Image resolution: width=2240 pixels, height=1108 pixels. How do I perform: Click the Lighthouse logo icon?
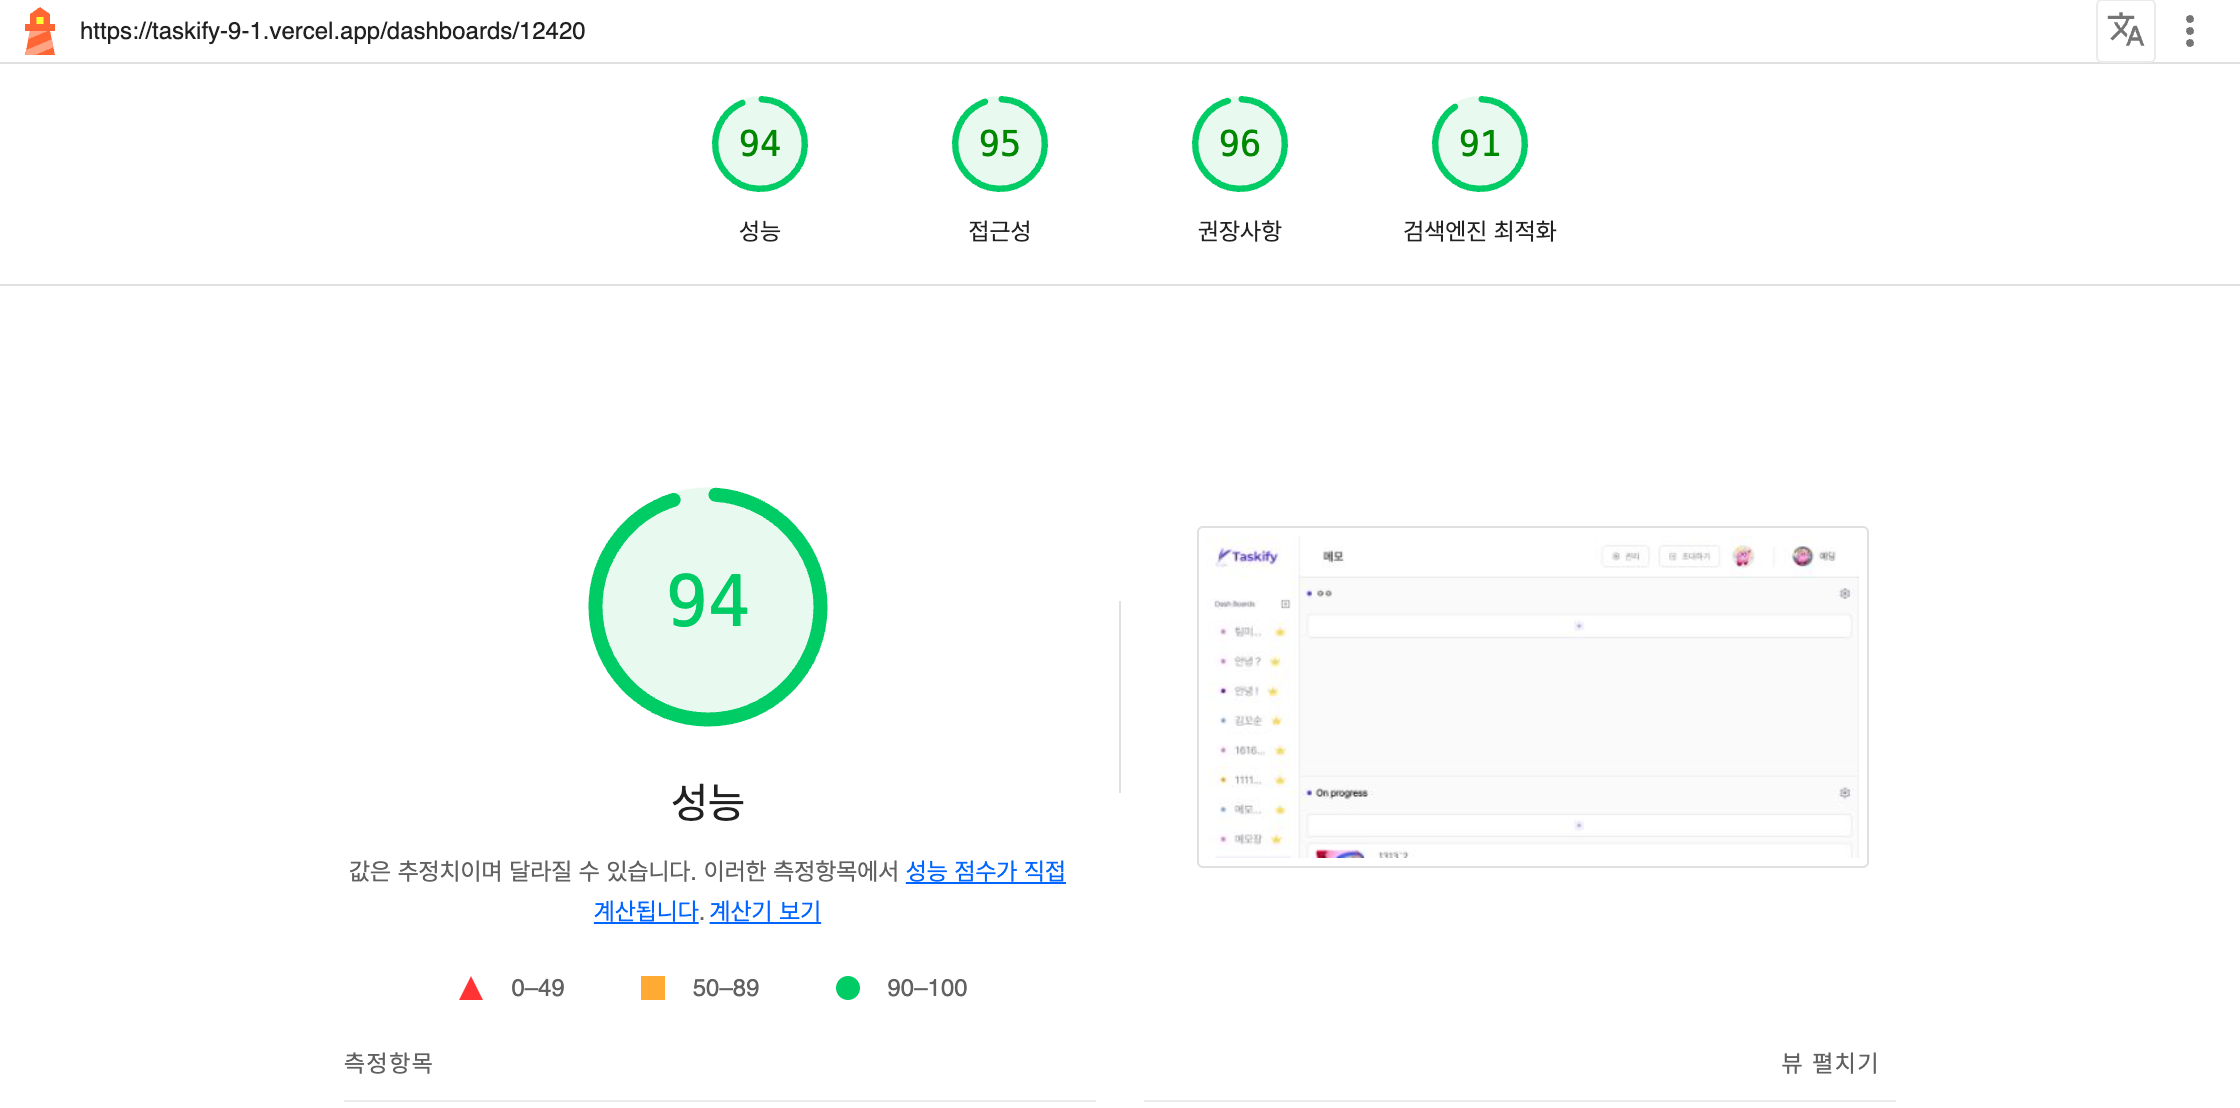(x=40, y=31)
